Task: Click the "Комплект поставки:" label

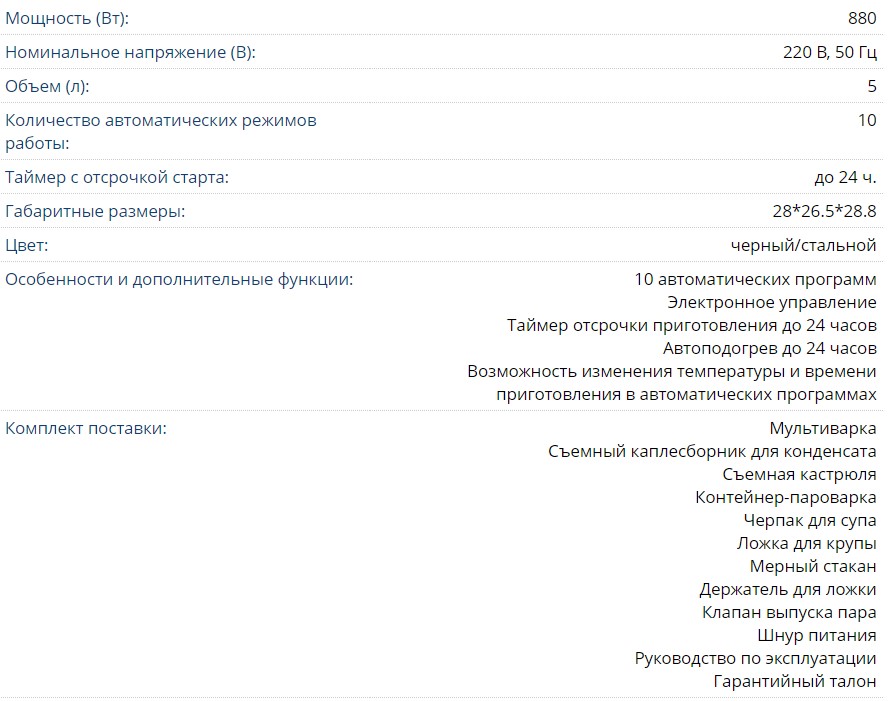Action: 86,428
